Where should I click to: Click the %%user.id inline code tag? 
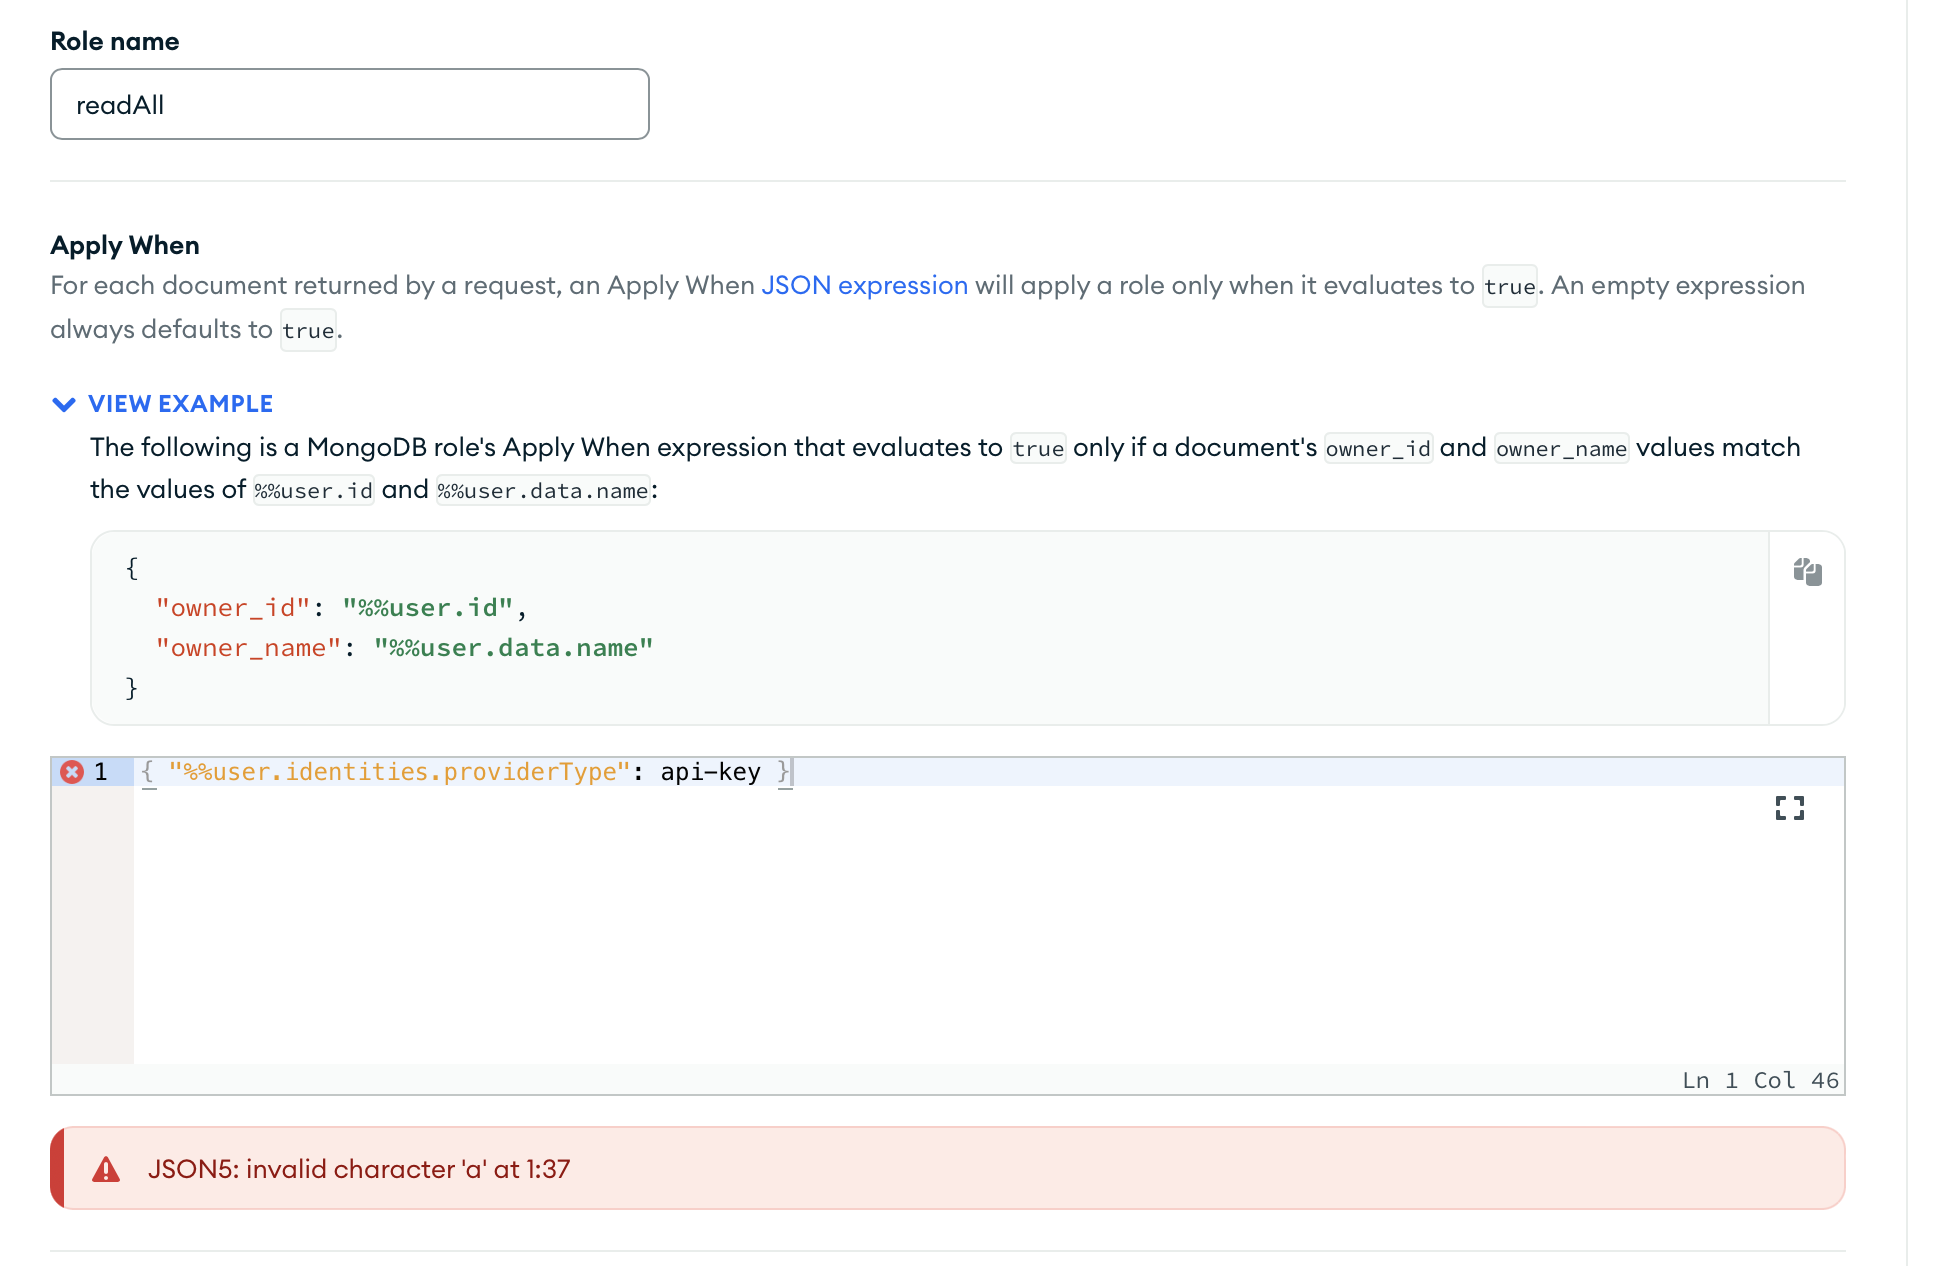[313, 491]
